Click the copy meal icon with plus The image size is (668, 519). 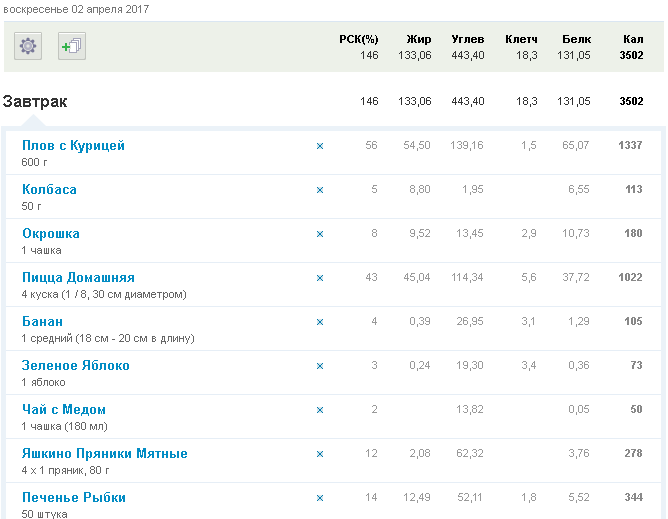pyautogui.click(x=72, y=46)
